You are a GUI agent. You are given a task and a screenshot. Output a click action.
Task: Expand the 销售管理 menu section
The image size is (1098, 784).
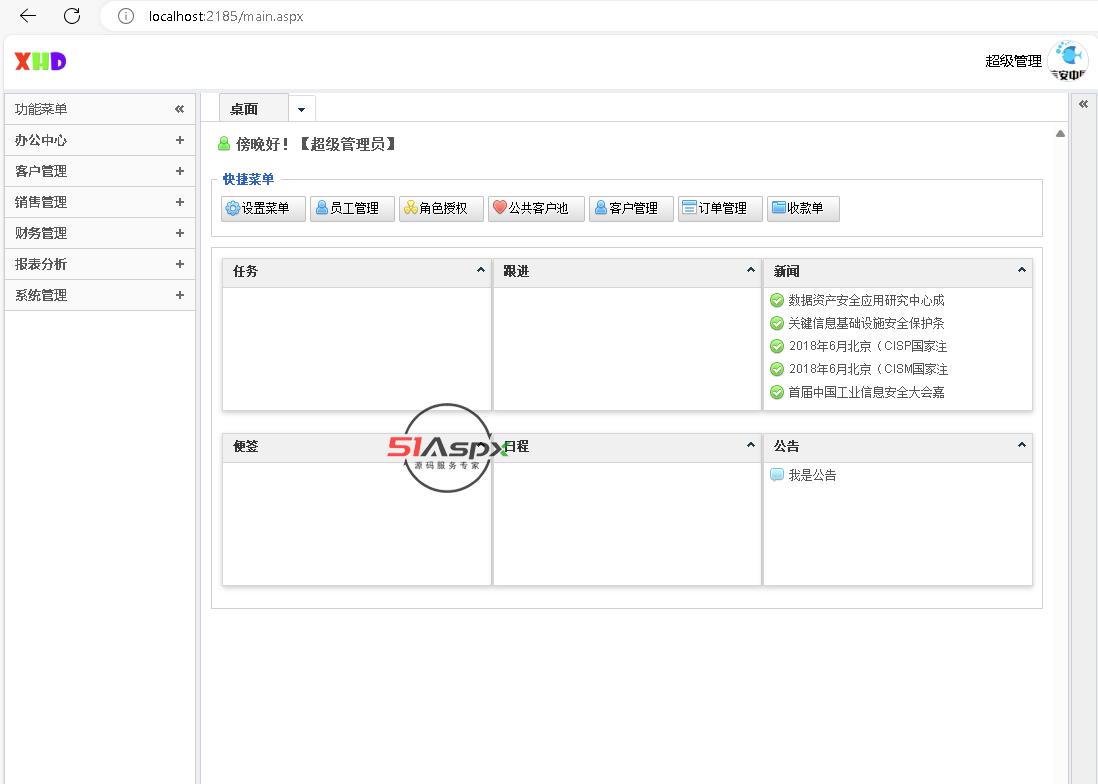[x=180, y=202]
